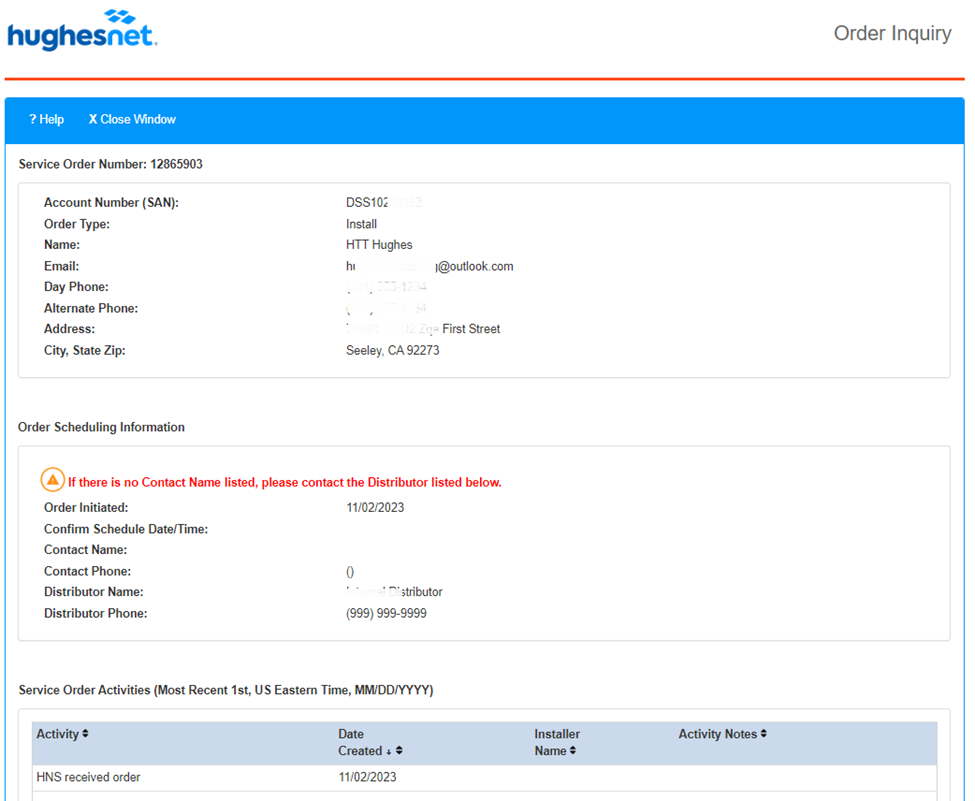Click the orange warning triangle icon
The image size is (975, 801).
click(x=53, y=481)
